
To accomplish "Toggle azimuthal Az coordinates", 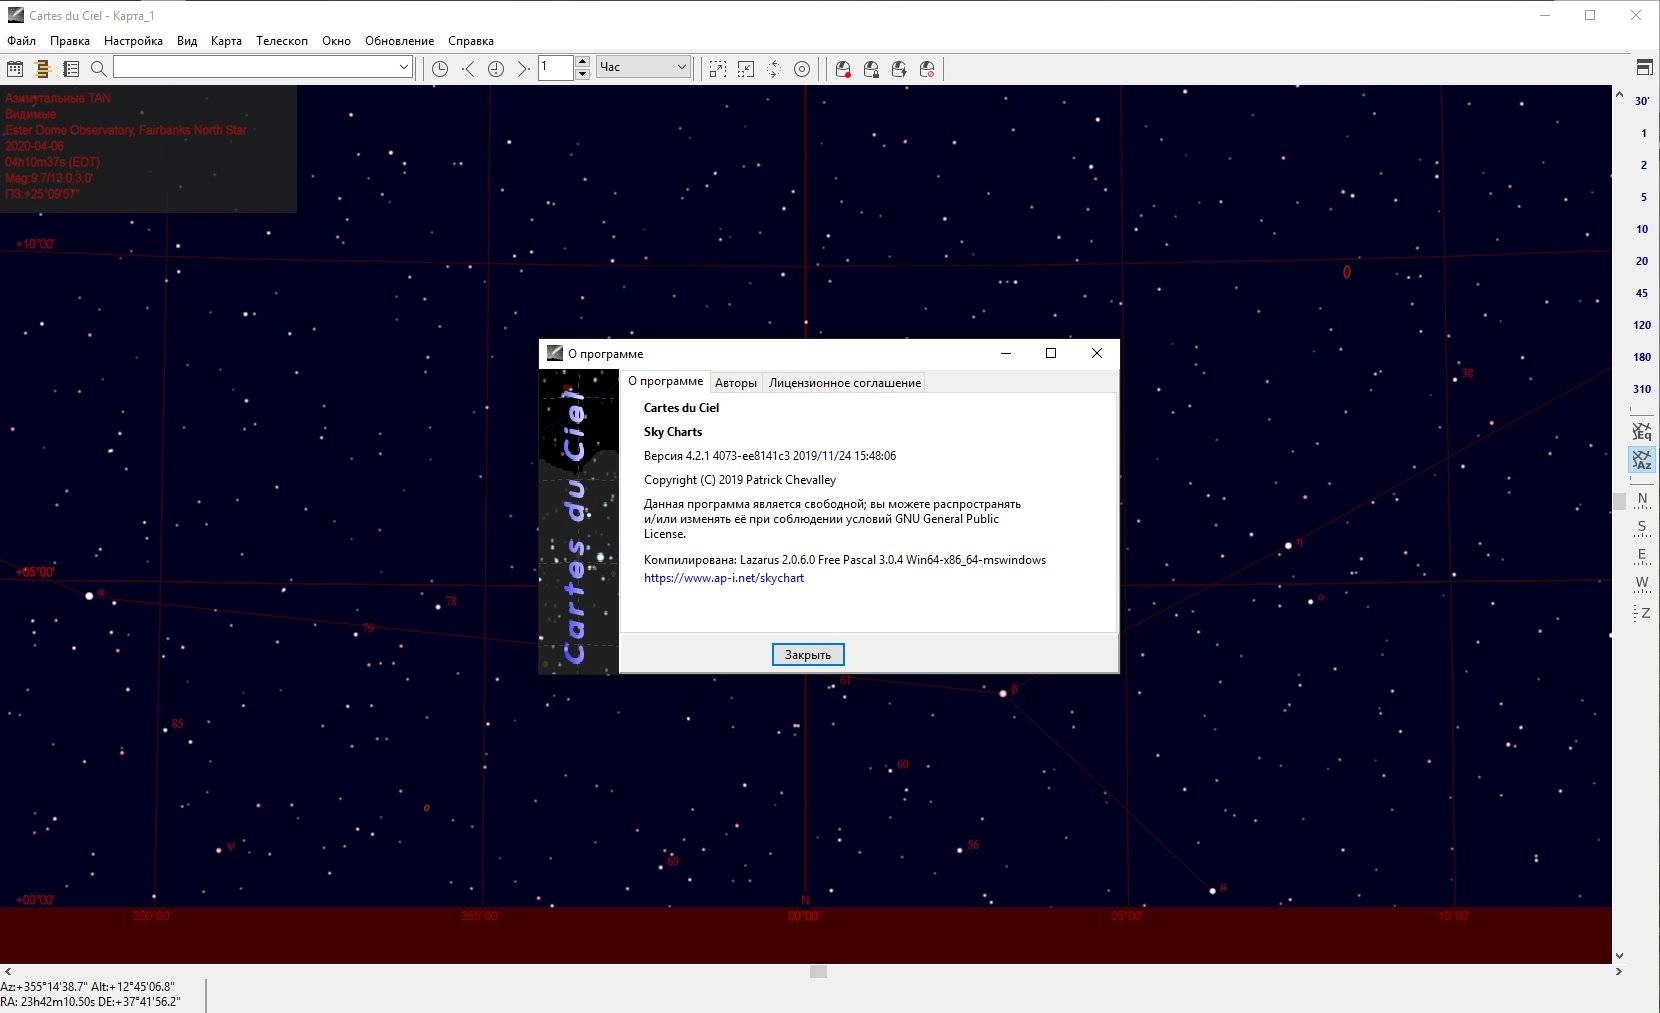I will [1642, 460].
